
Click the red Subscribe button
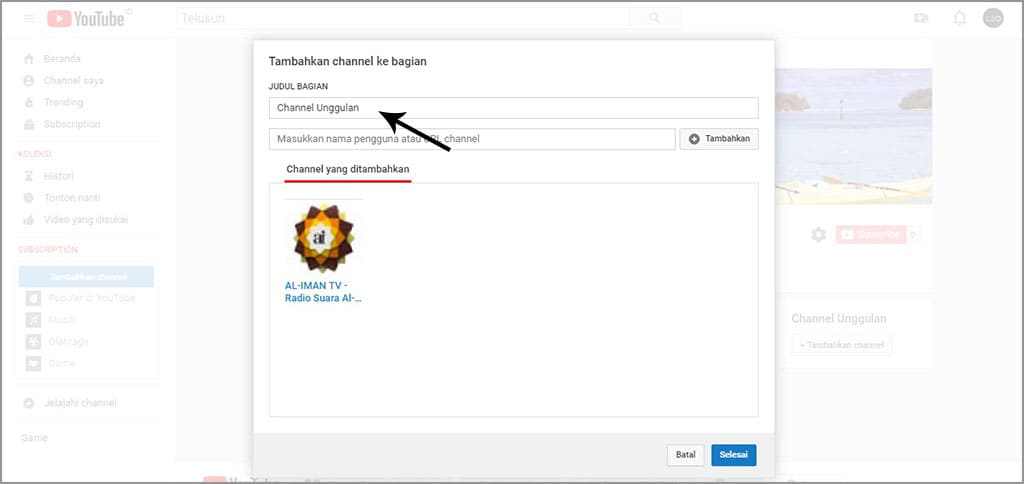(871, 234)
